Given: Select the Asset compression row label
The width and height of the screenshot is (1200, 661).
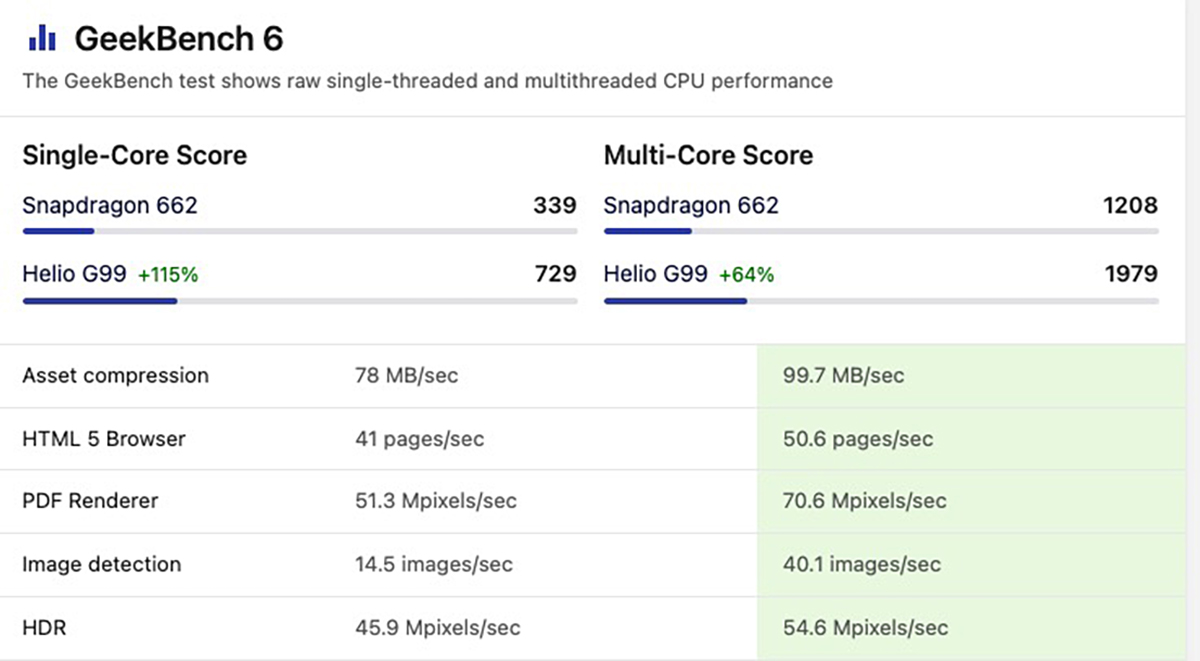Looking at the screenshot, I should click(116, 376).
